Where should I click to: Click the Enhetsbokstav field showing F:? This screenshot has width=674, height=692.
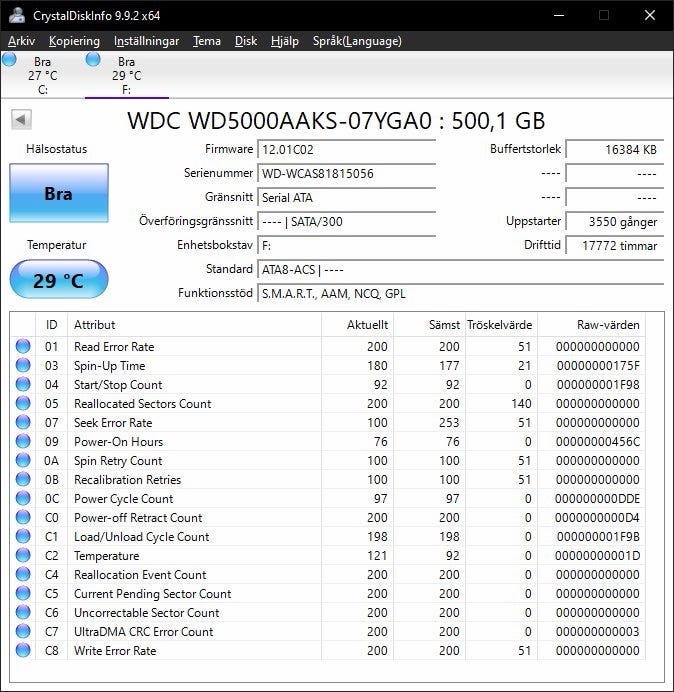[x=346, y=245]
